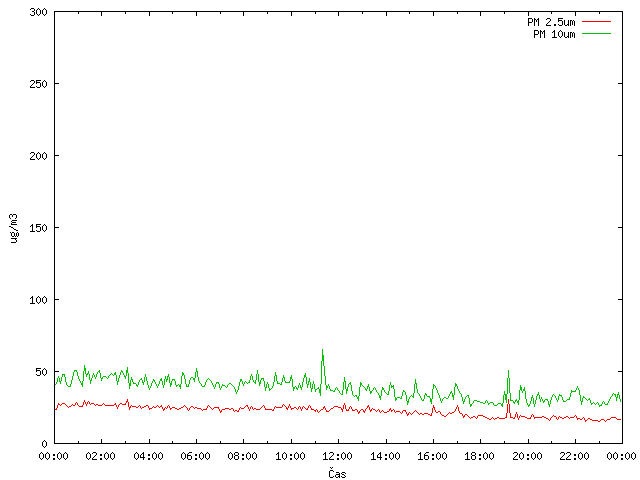Screen dimensions: 640x480
Task: Click the 14:00 time label
Action: click(385, 456)
